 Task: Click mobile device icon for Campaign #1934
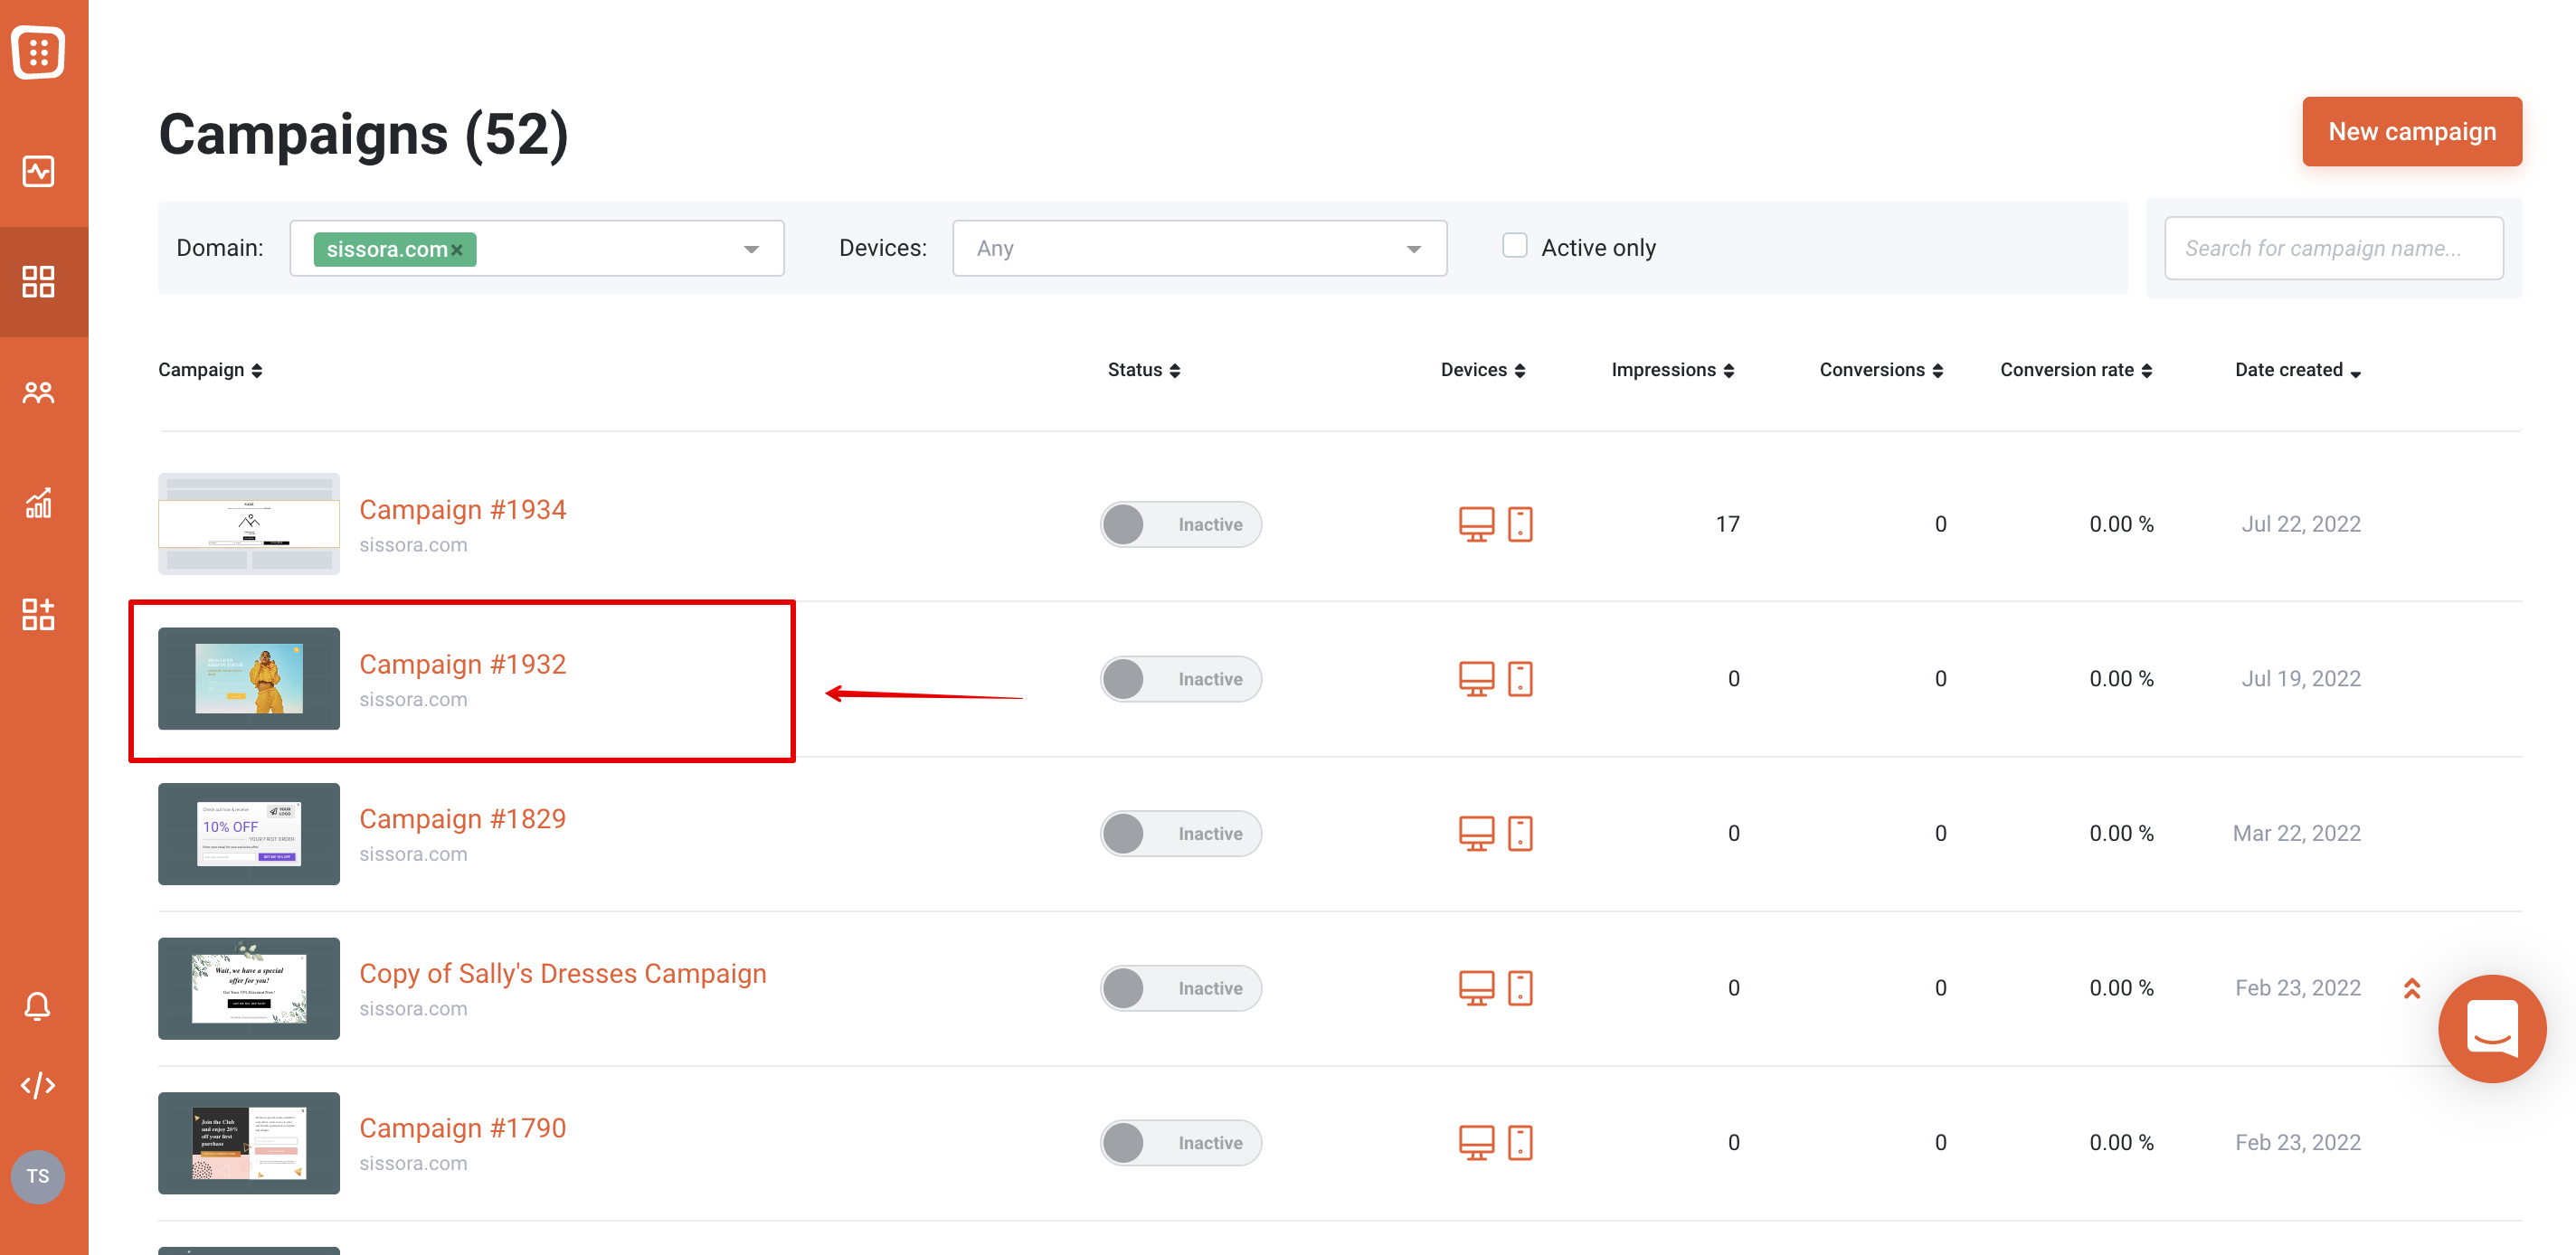click(1520, 524)
